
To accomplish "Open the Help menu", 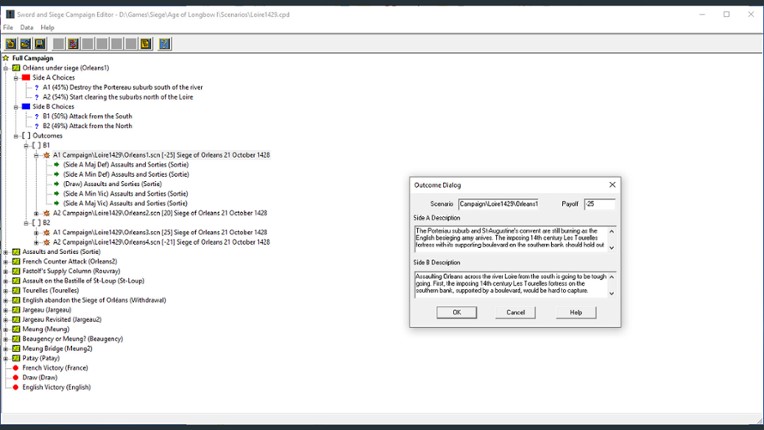I will tap(47, 28).
